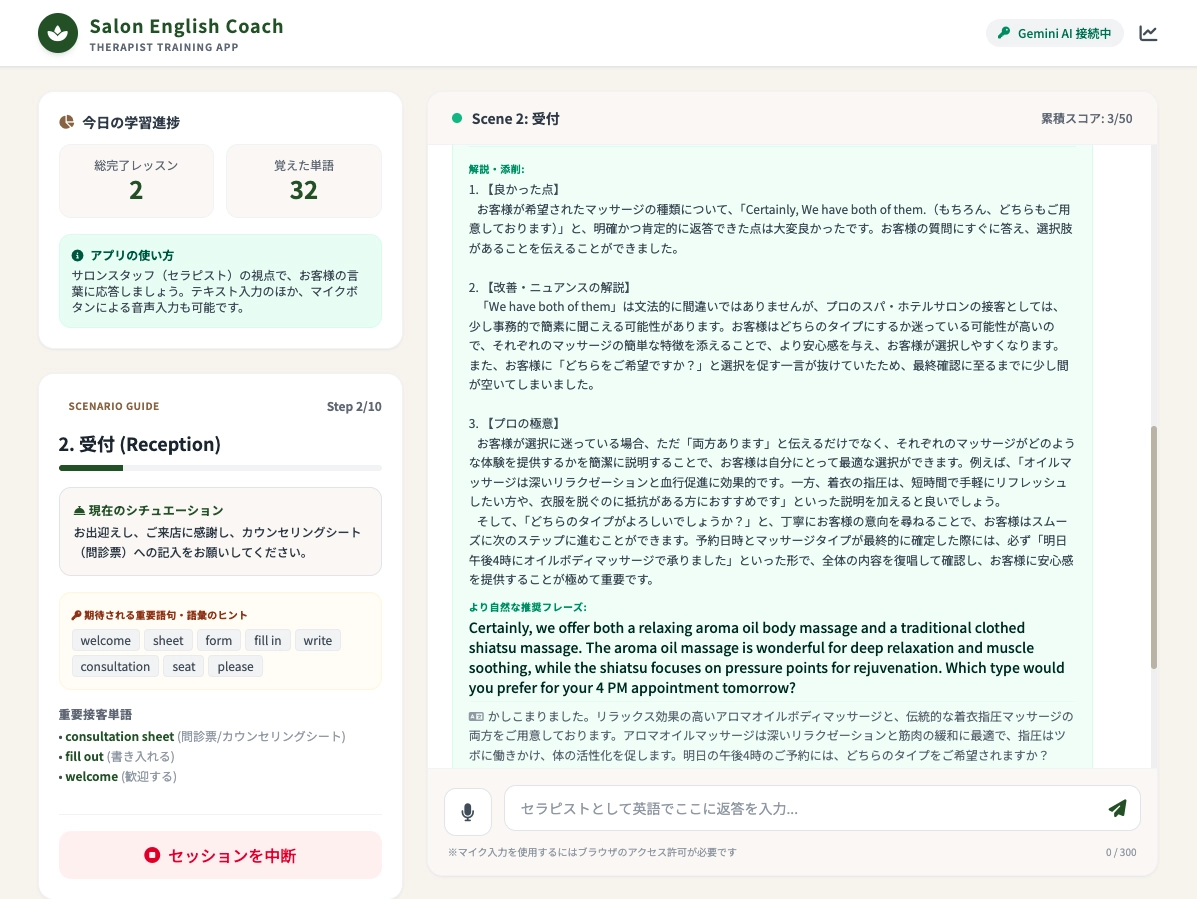Click the scenario step progress bar
Screen dimensions: 1197x899
click(220, 468)
